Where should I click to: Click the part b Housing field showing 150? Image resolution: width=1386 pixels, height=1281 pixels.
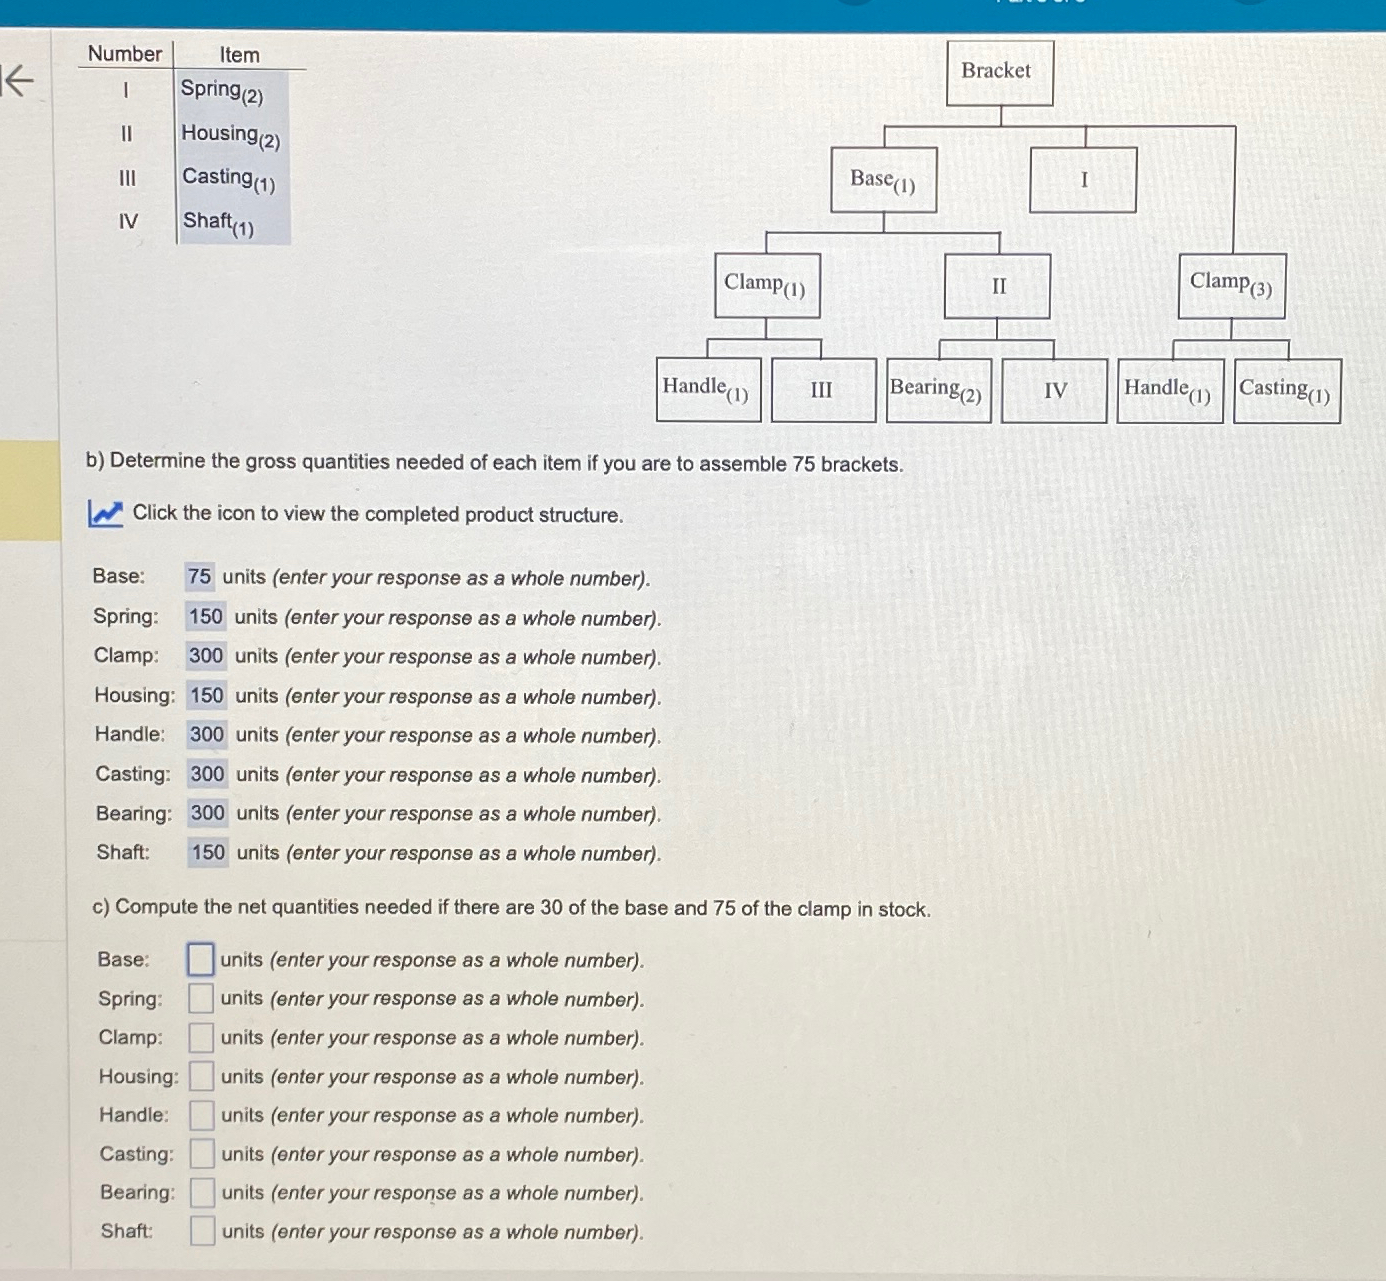click(206, 695)
